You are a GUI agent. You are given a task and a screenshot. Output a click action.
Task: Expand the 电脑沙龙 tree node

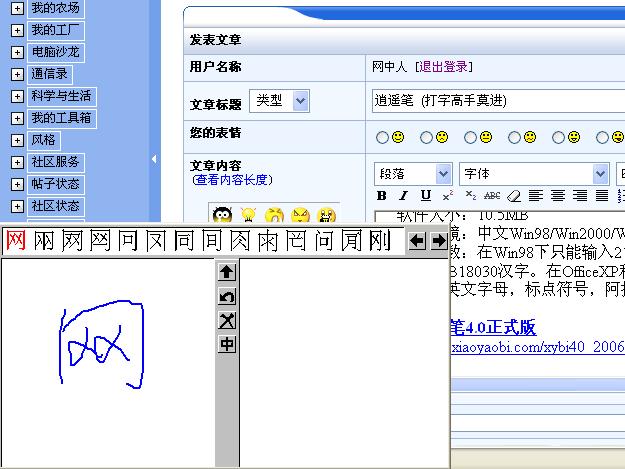[x=17, y=52]
